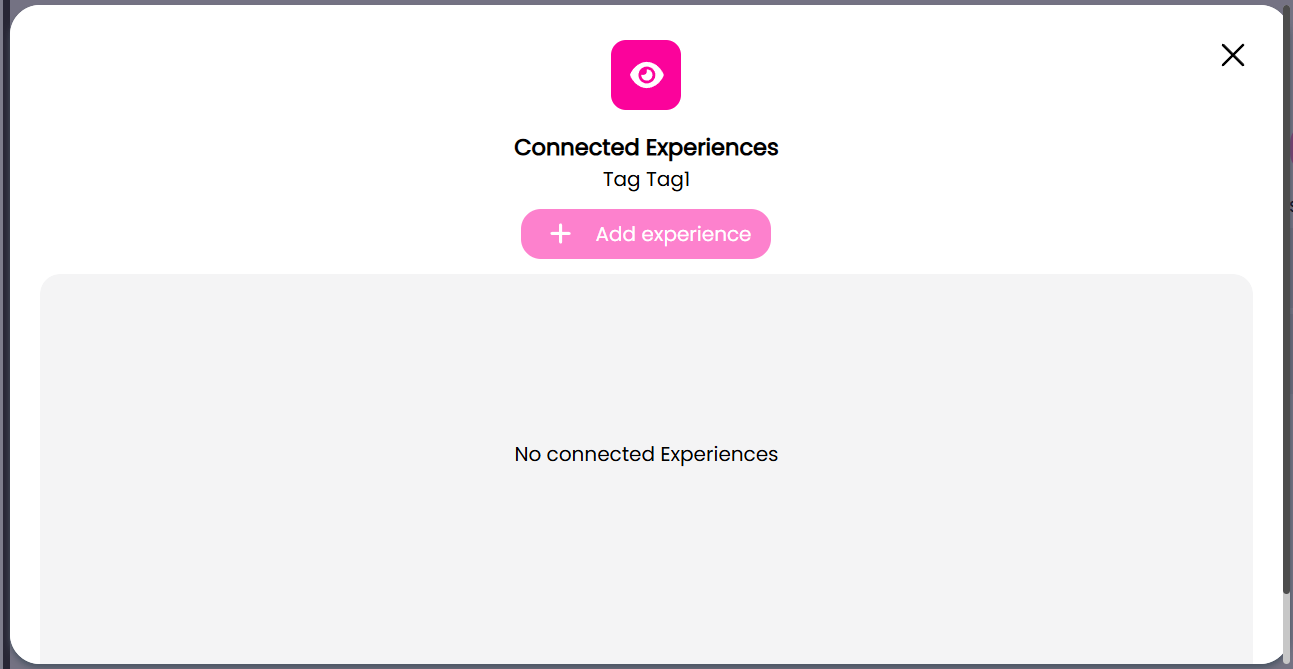Click the No connected Experiences message
This screenshot has height=669, width=1293.
pos(646,454)
